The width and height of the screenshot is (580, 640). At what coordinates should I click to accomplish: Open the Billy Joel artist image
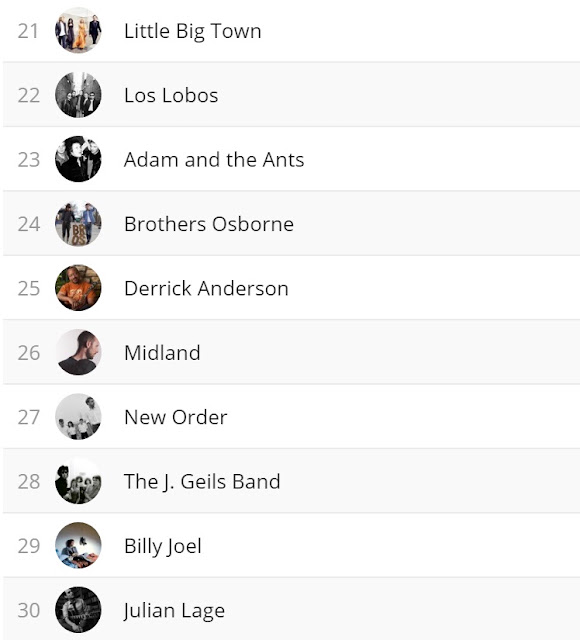pyautogui.click(x=78, y=545)
